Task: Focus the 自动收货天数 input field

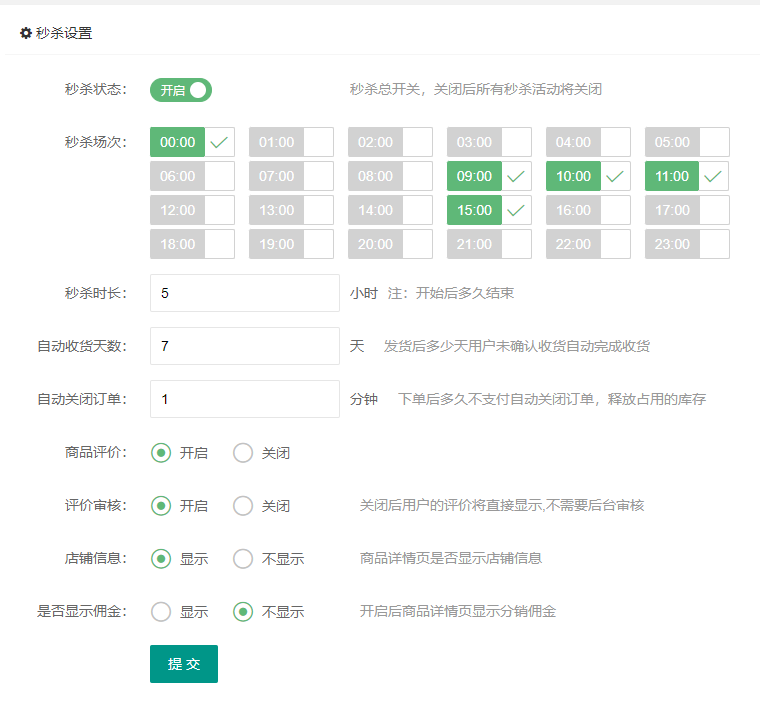Action: pos(245,346)
